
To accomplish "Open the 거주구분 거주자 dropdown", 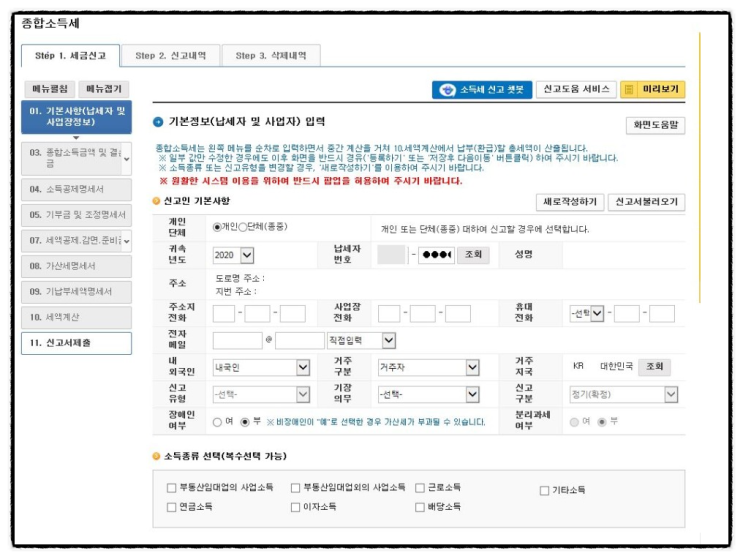I will [429, 368].
